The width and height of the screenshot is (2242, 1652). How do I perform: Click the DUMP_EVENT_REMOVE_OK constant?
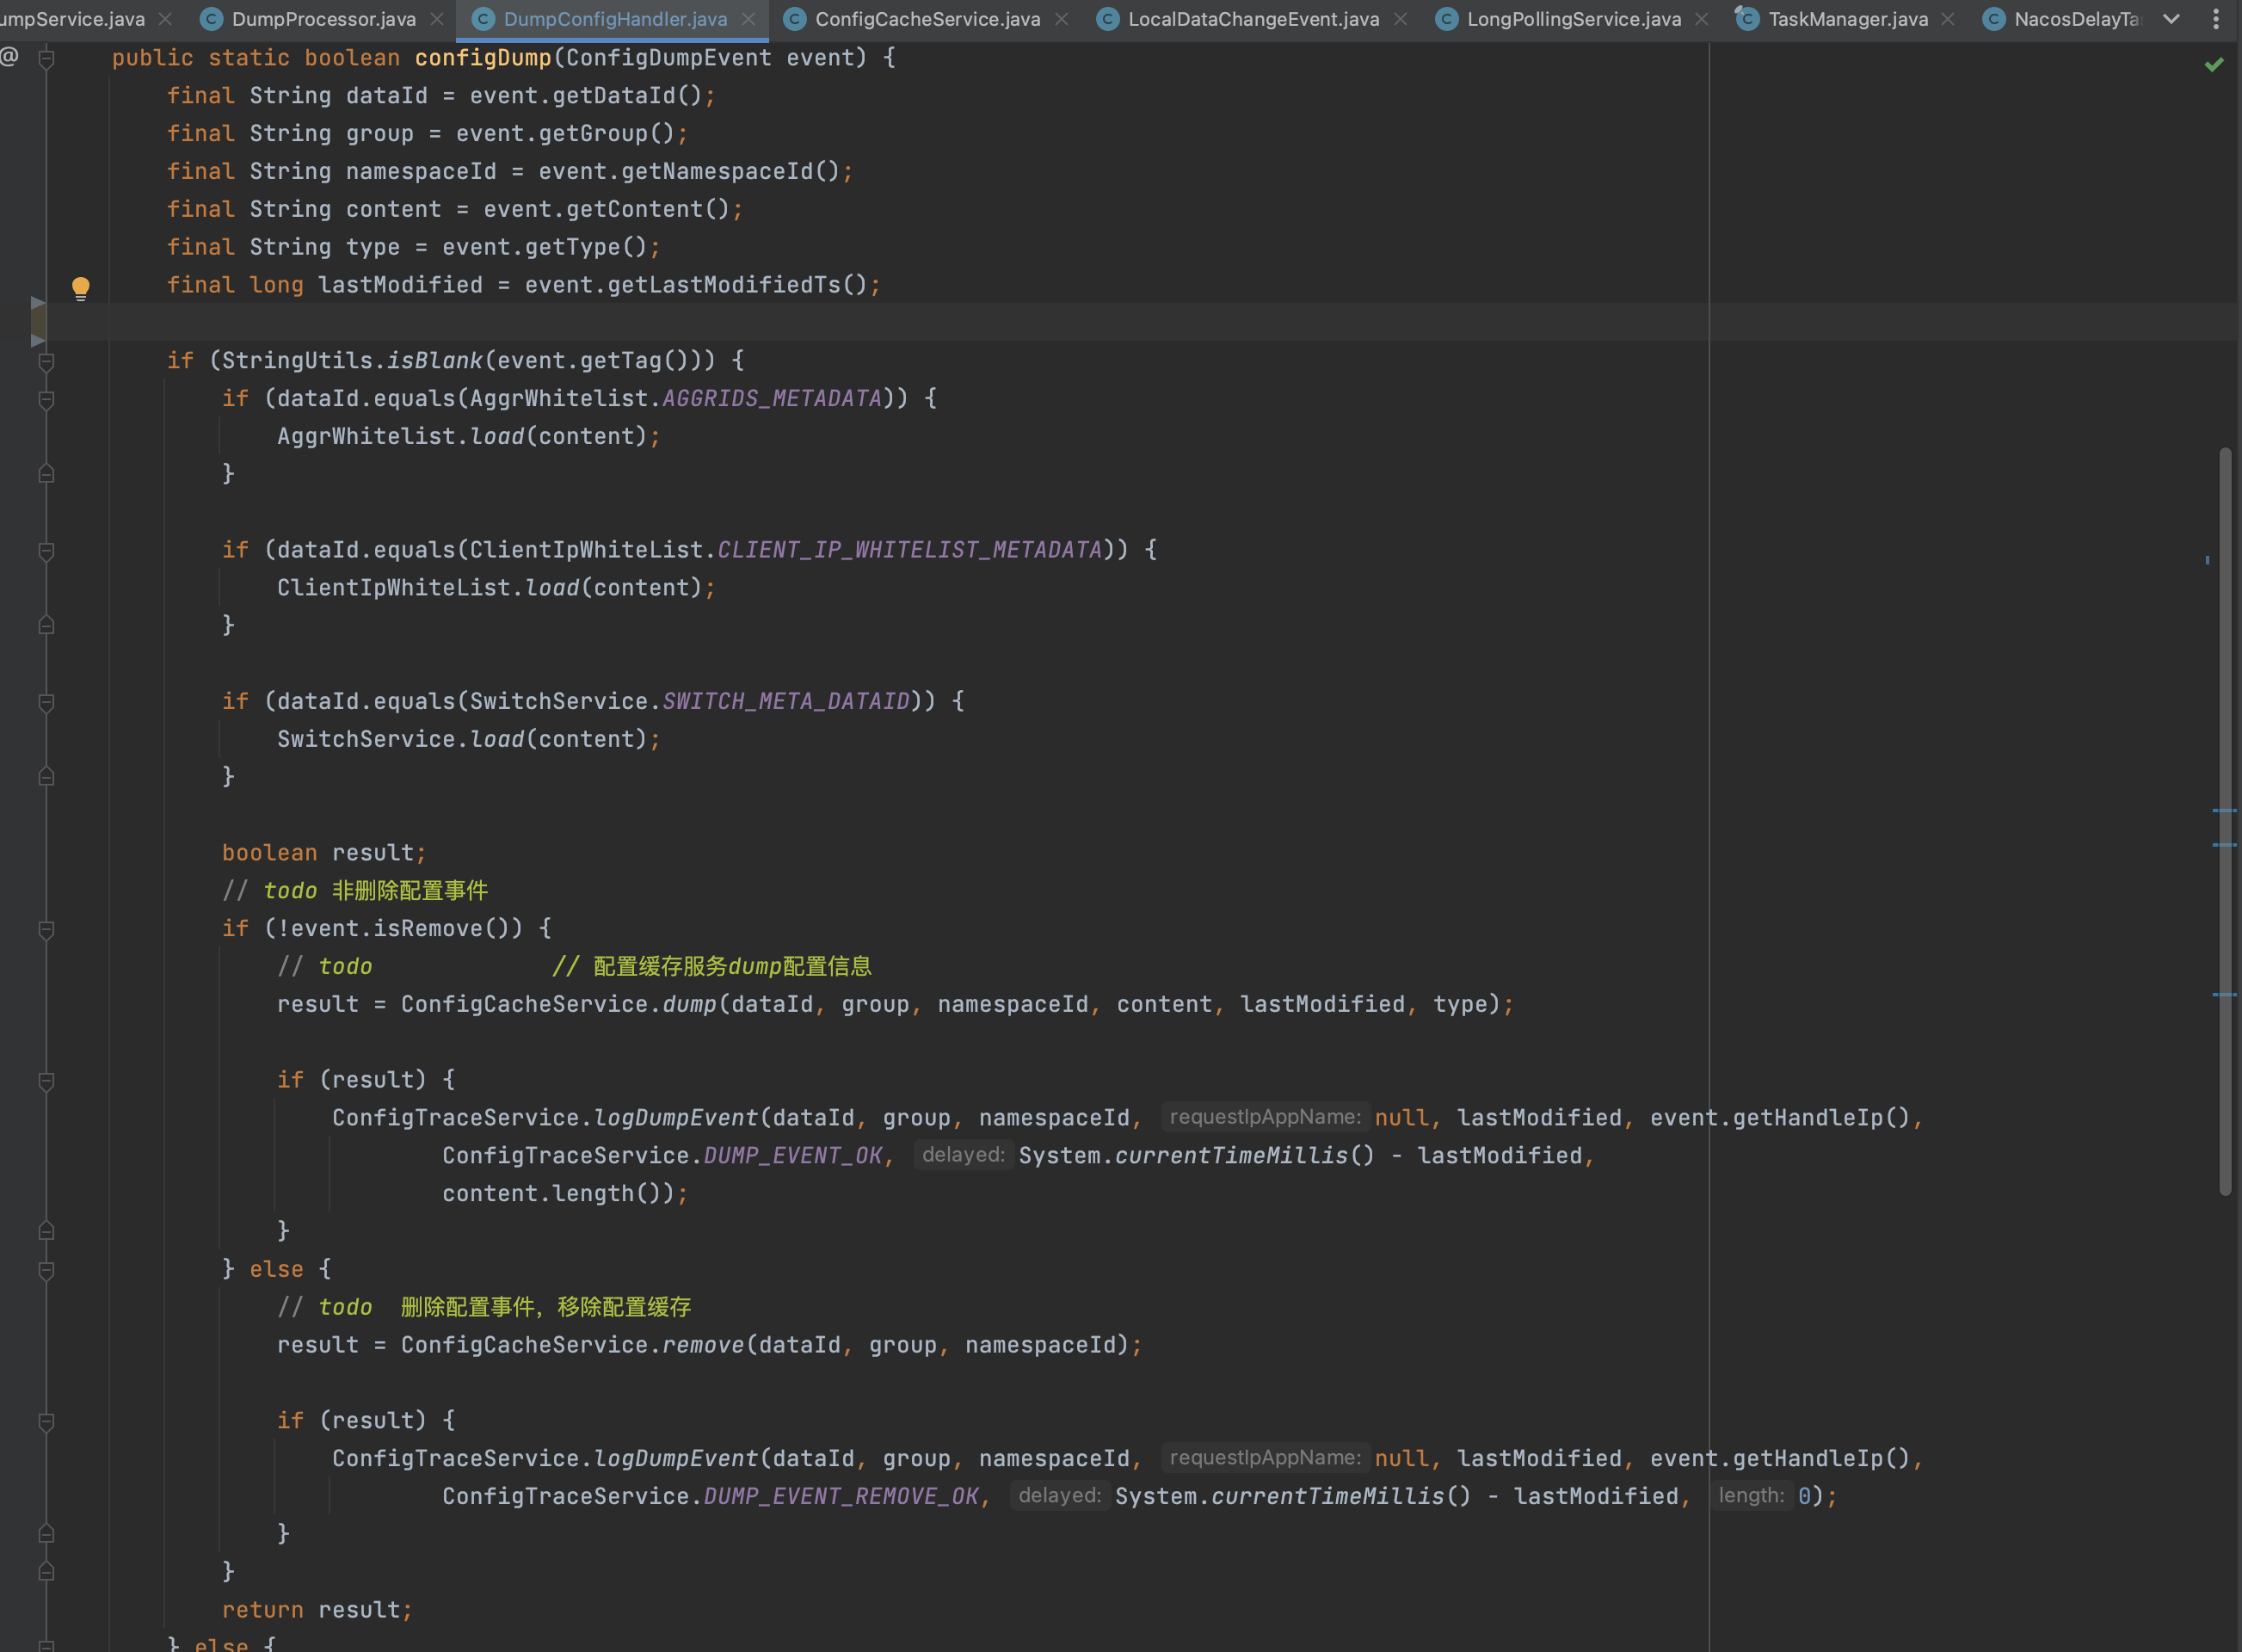[x=841, y=1497]
